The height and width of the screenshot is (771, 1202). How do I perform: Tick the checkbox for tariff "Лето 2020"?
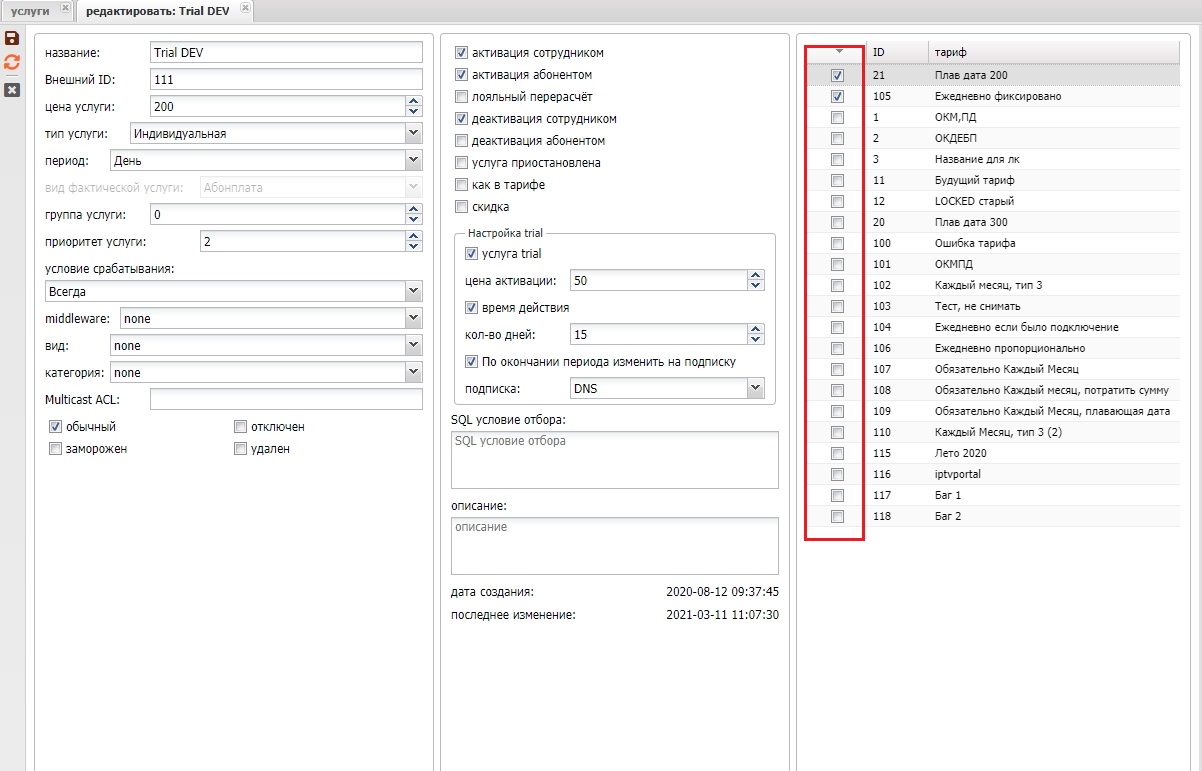pyautogui.click(x=837, y=453)
